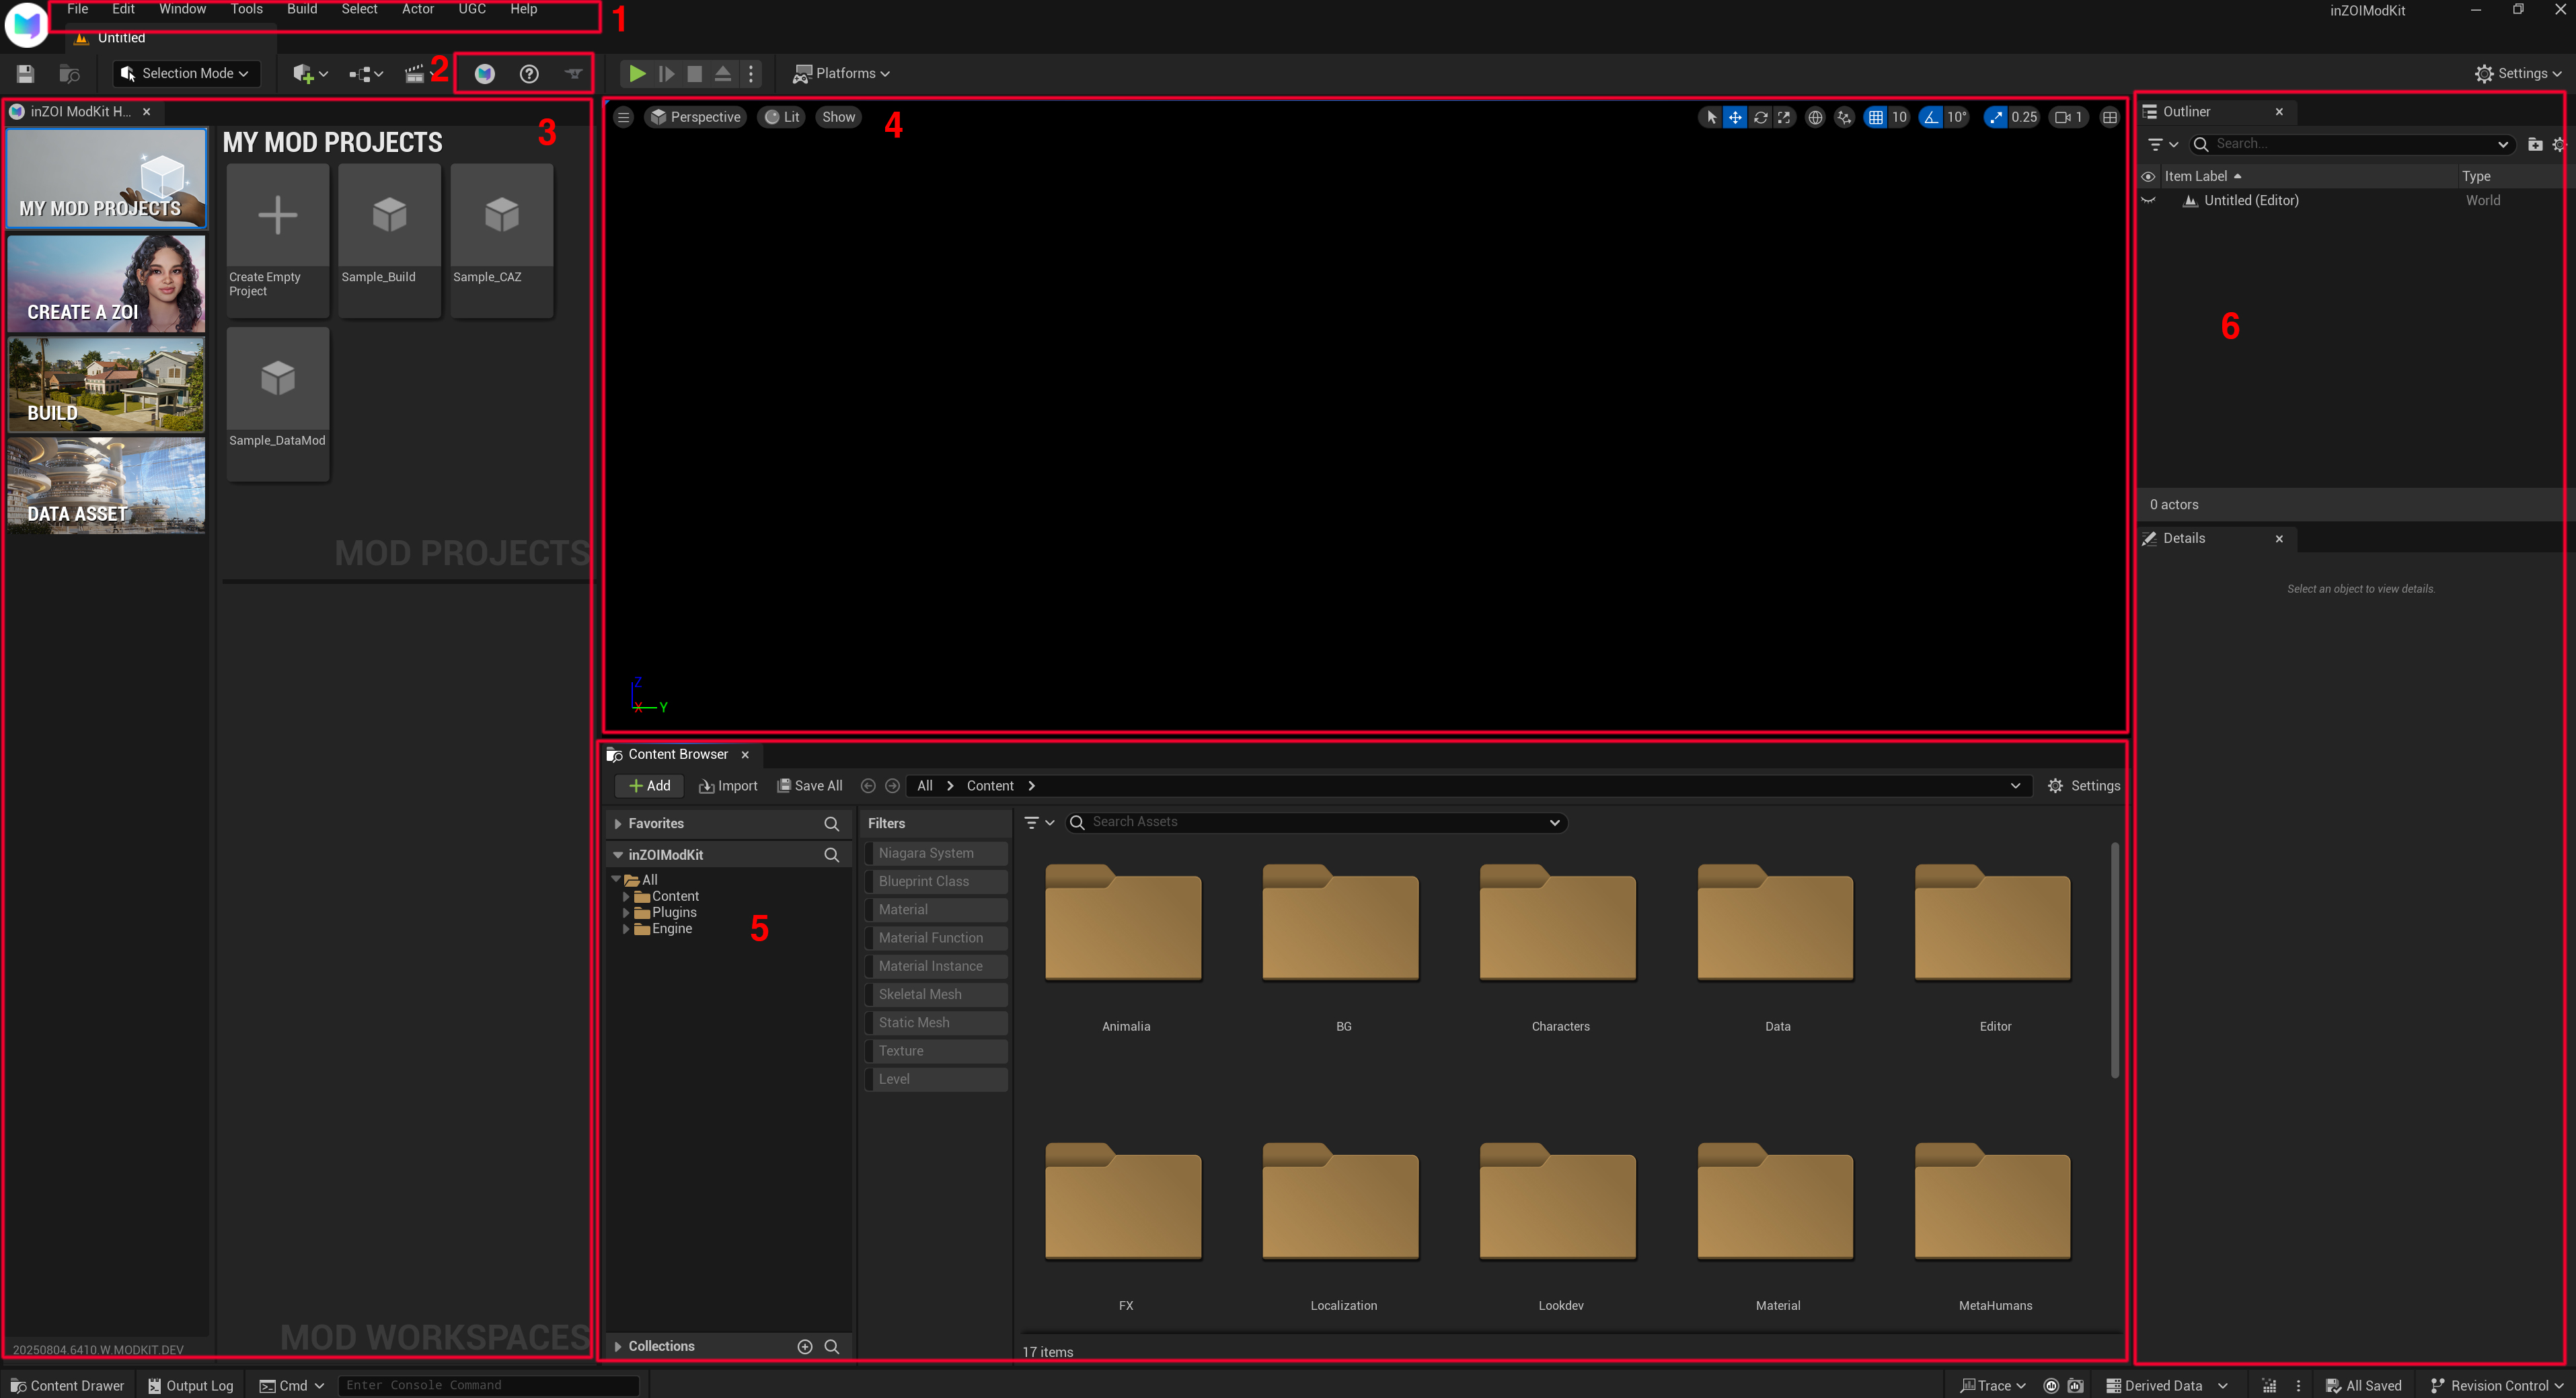The height and width of the screenshot is (1398, 2576).
Task: Stop the play session
Action: click(695, 73)
